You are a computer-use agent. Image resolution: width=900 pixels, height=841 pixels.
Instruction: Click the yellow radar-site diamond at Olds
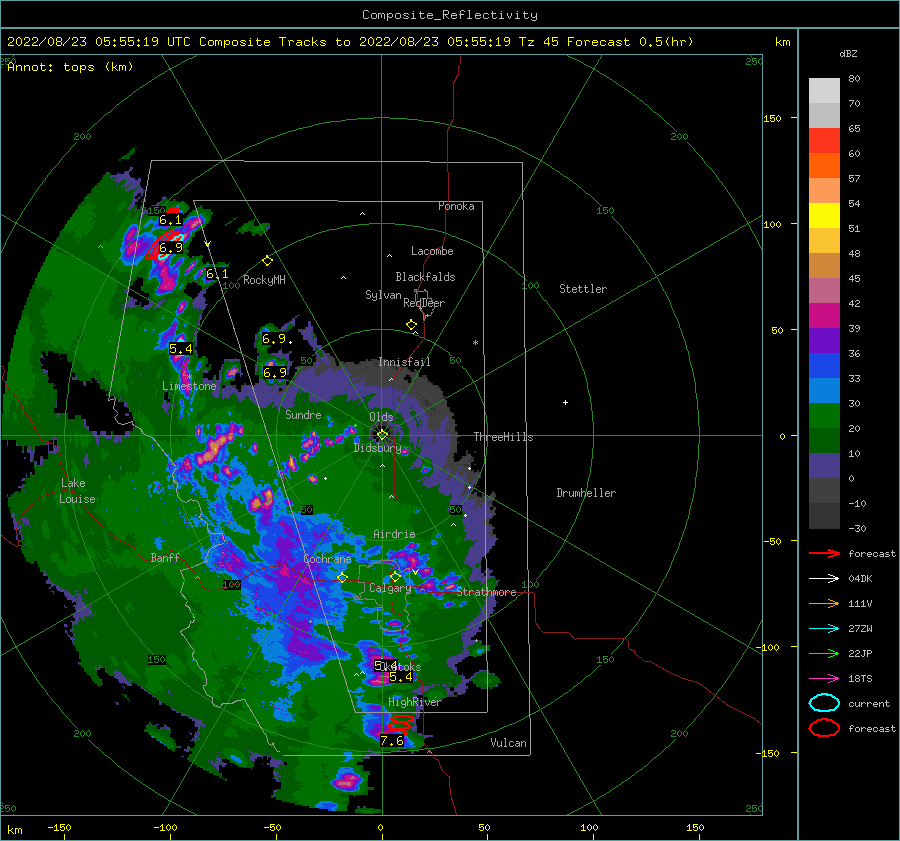pos(382,435)
